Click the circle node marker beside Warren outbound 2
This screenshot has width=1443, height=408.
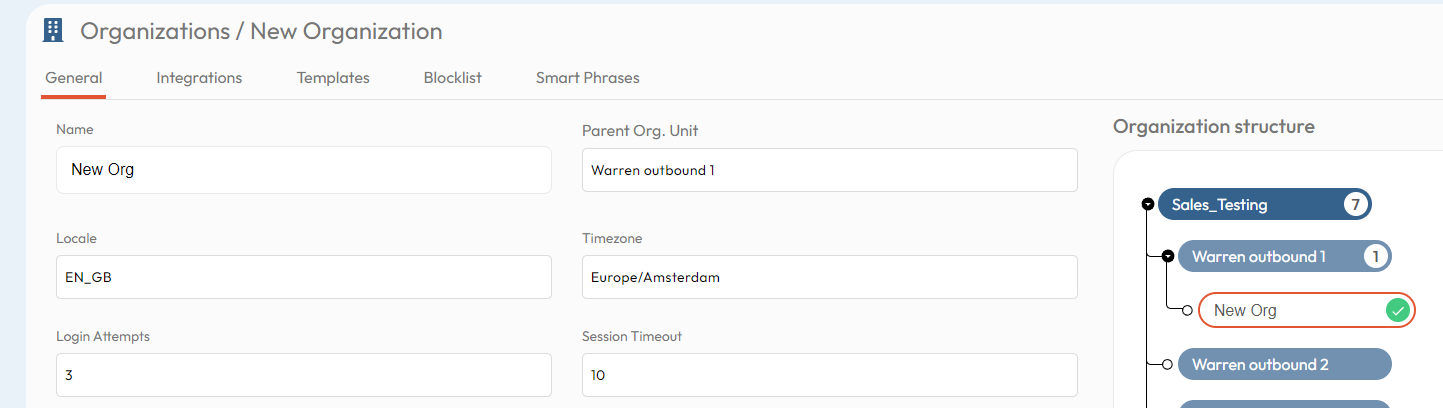click(1167, 365)
